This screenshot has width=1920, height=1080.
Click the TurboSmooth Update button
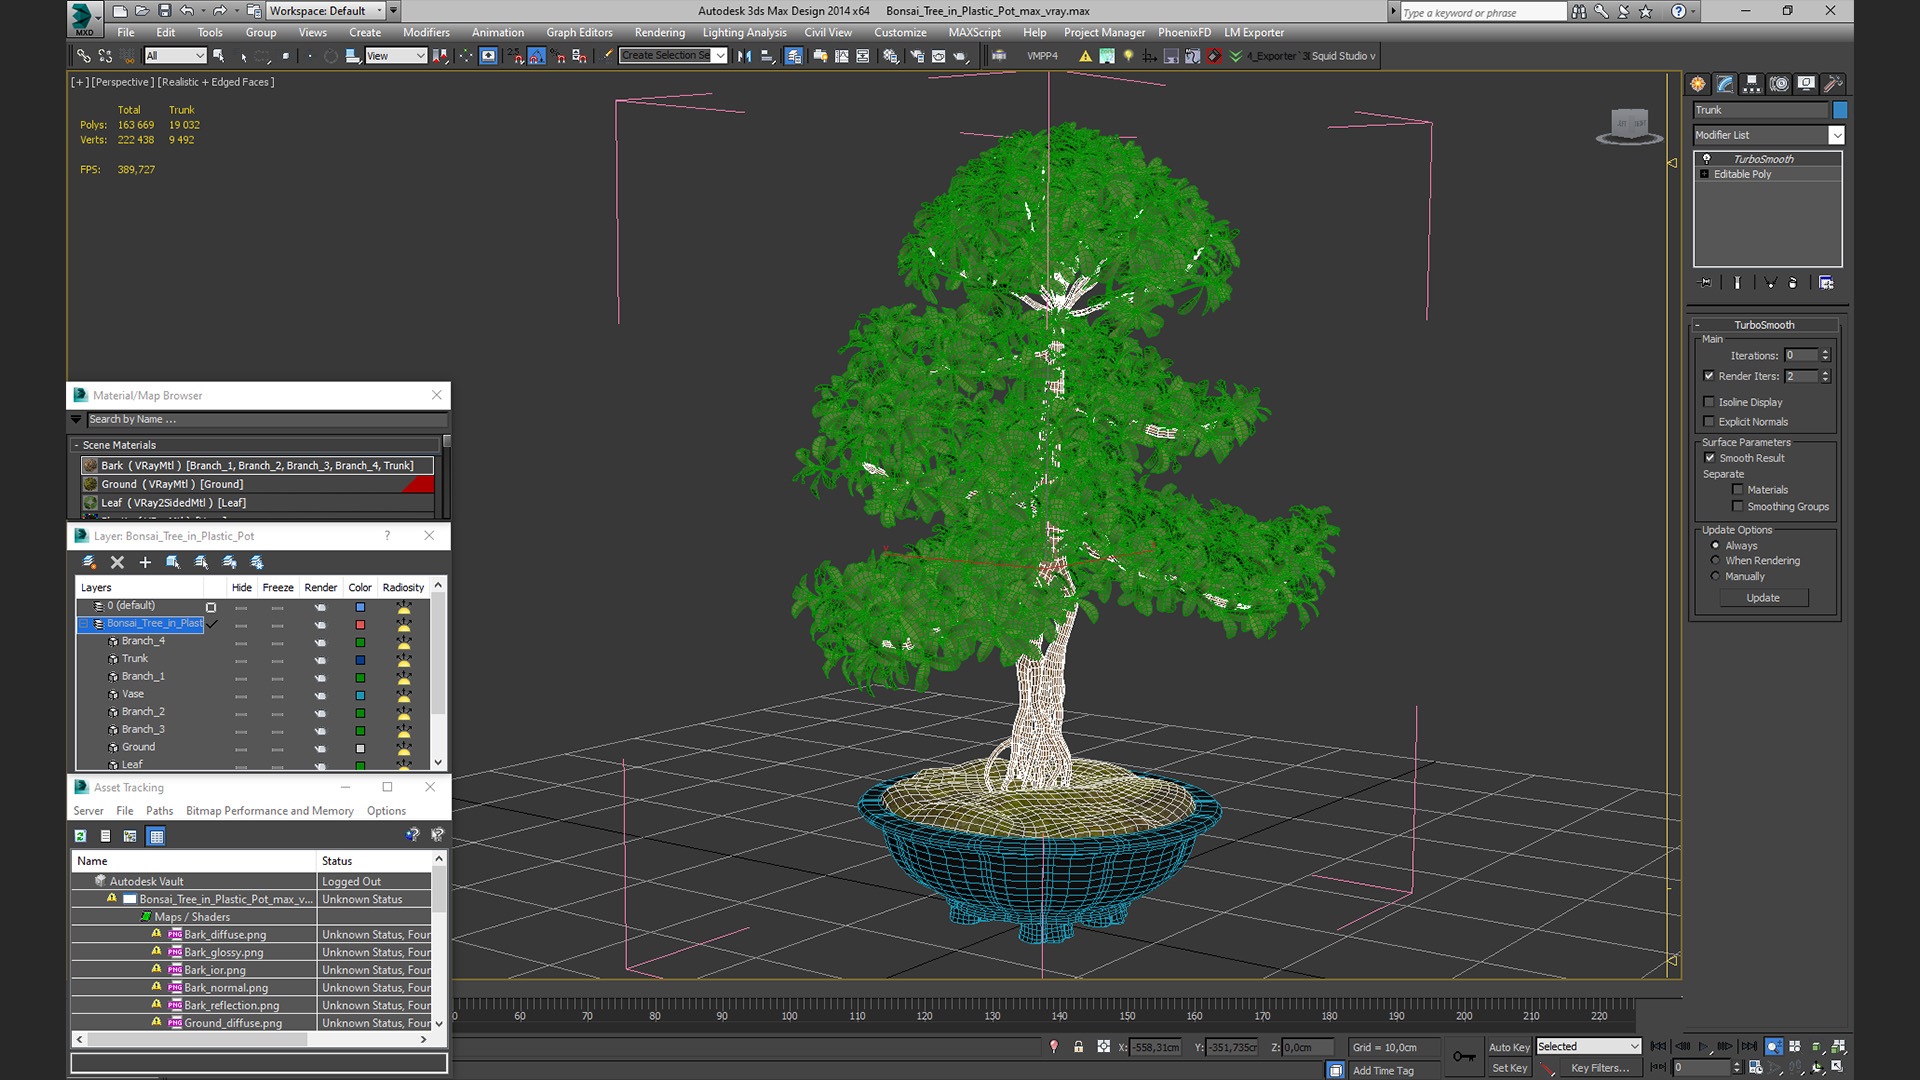point(1763,598)
